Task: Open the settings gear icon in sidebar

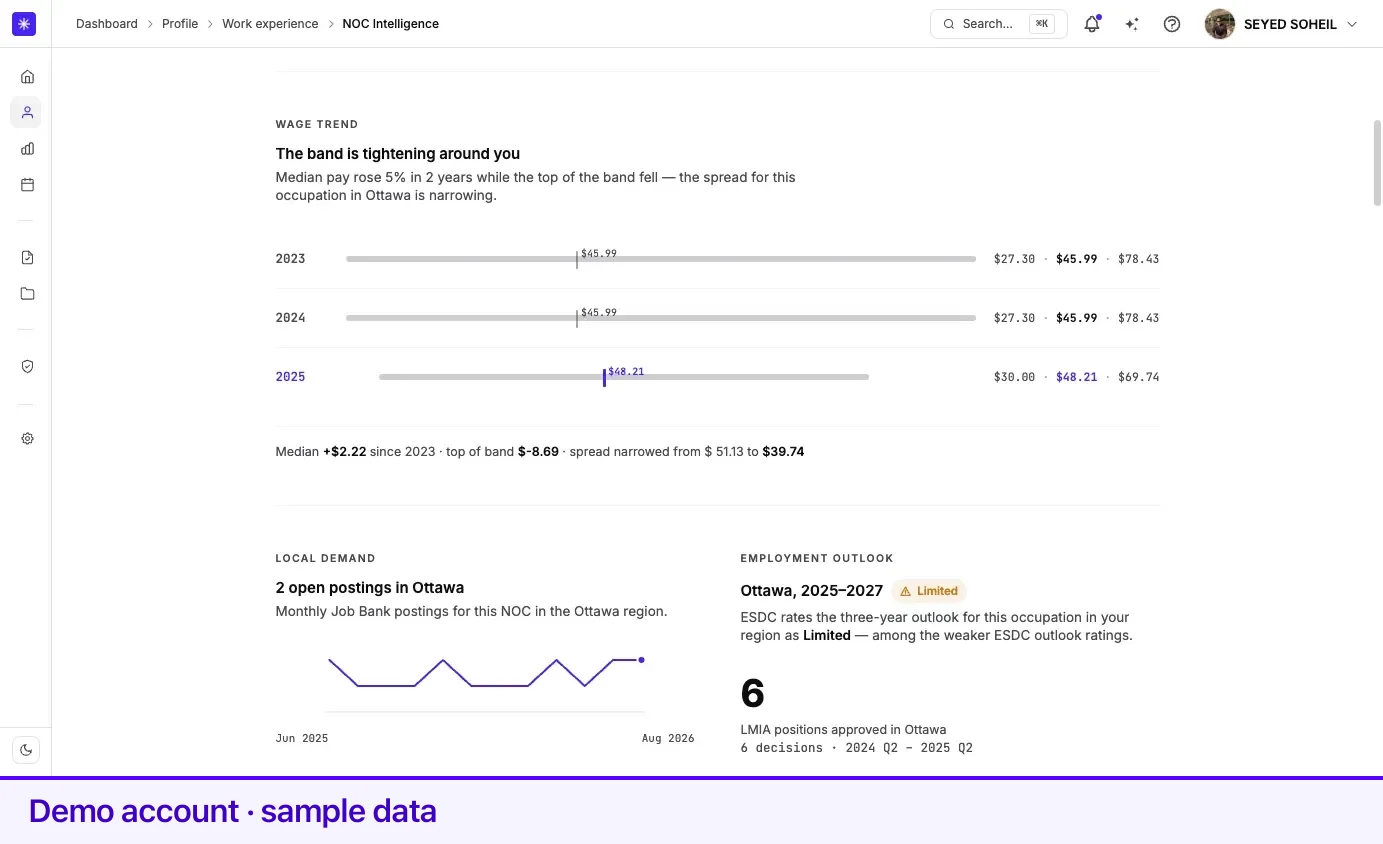Action: (x=27, y=439)
